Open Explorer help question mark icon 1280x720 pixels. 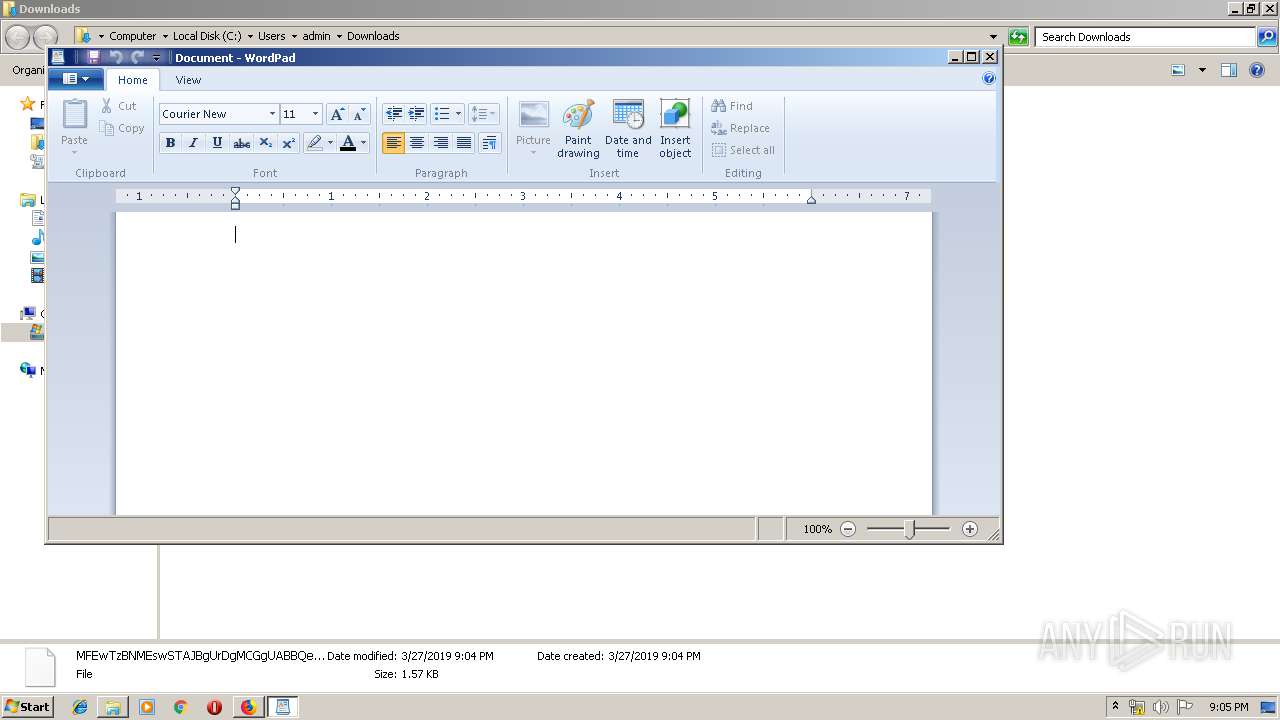pos(1259,70)
